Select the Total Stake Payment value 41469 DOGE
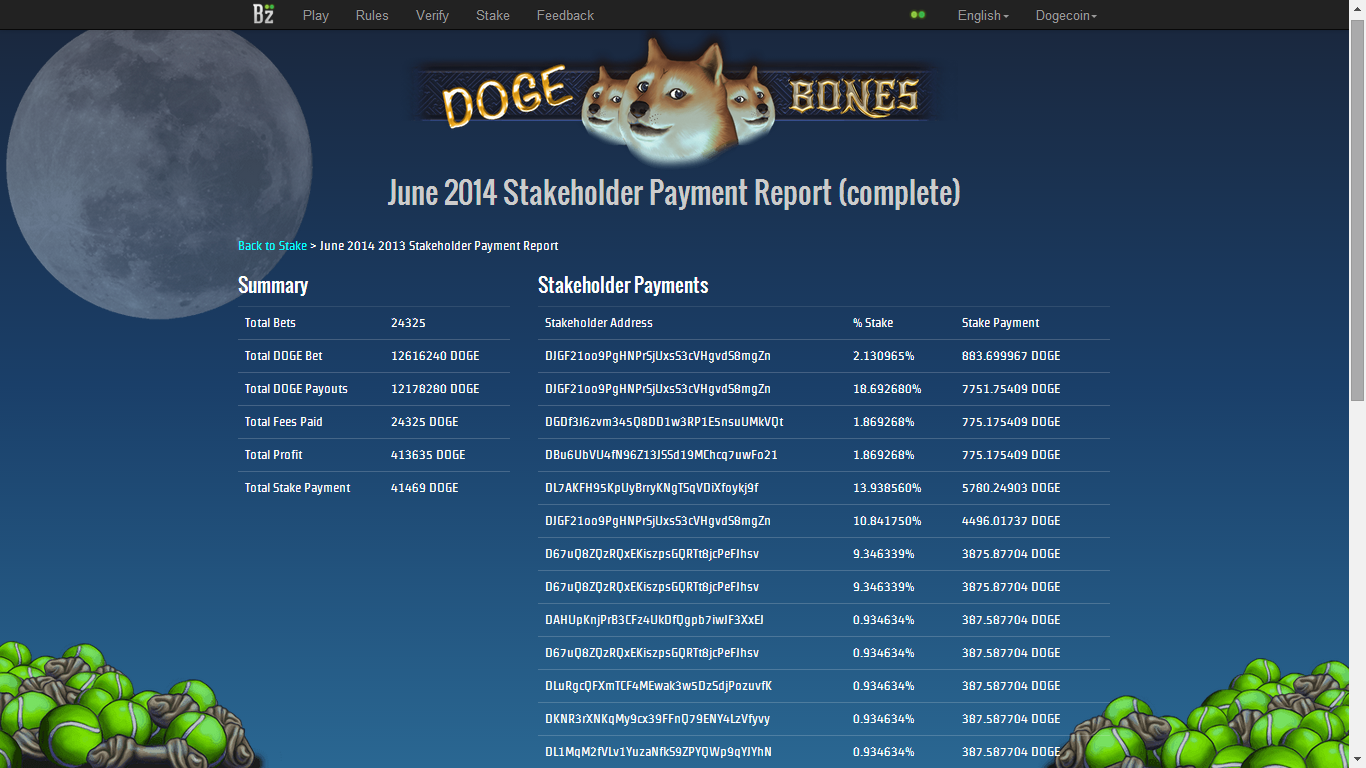 [425, 488]
